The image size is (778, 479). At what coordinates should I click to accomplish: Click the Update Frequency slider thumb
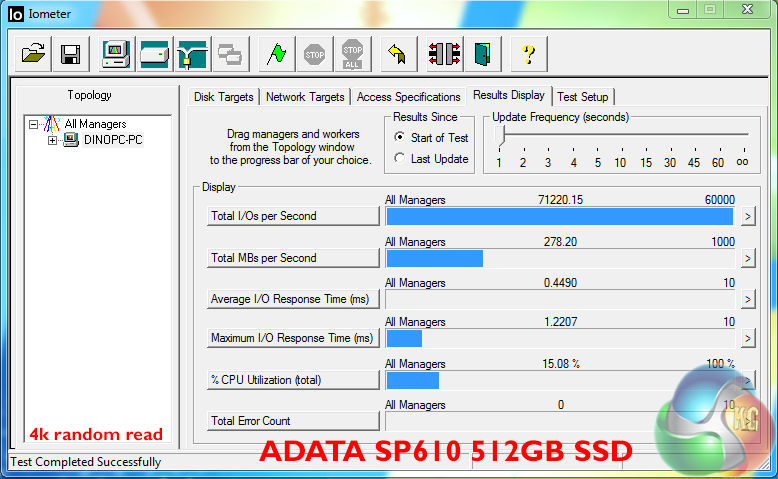pyautogui.click(x=500, y=136)
